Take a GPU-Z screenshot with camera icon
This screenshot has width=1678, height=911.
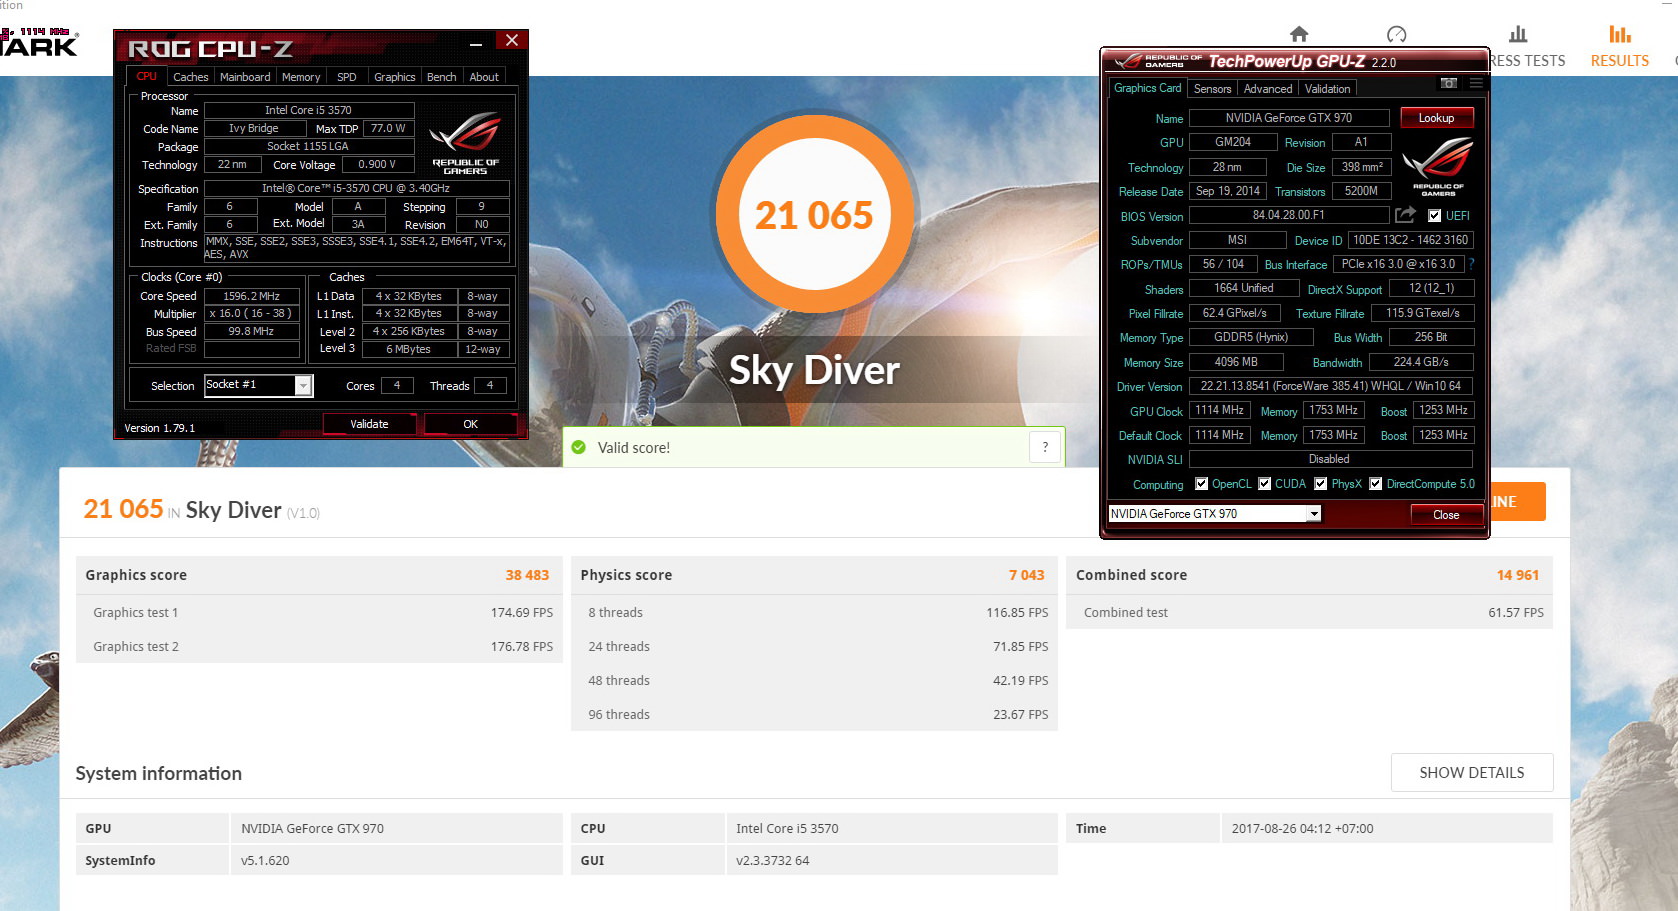(1449, 83)
